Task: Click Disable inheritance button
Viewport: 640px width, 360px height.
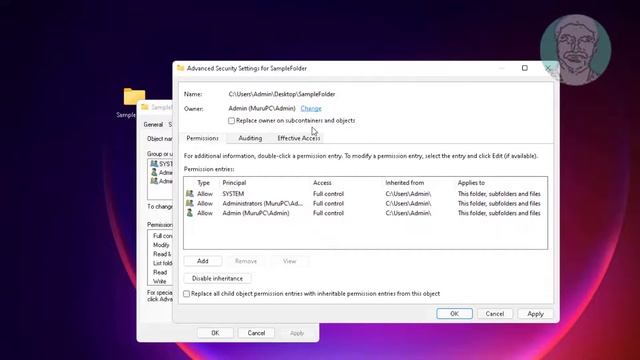Action: (217, 278)
